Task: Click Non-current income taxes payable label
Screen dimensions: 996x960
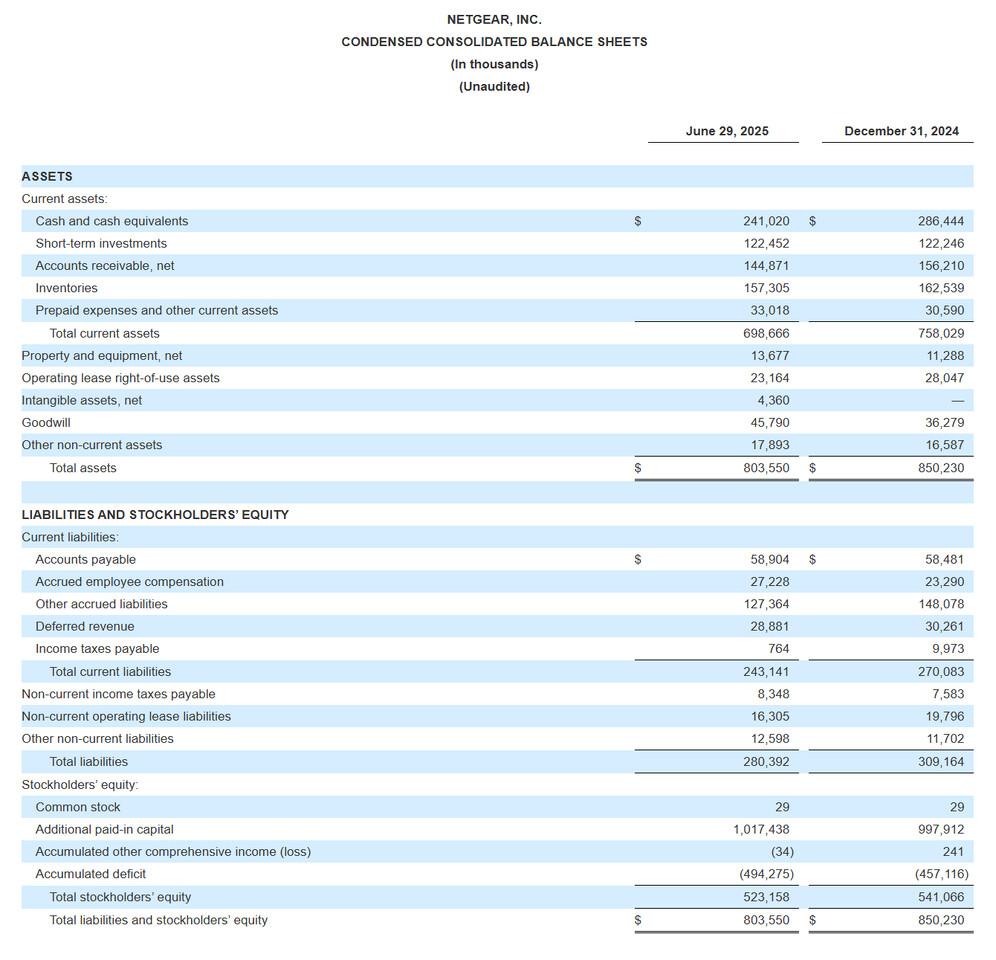Action: [118, 694]
